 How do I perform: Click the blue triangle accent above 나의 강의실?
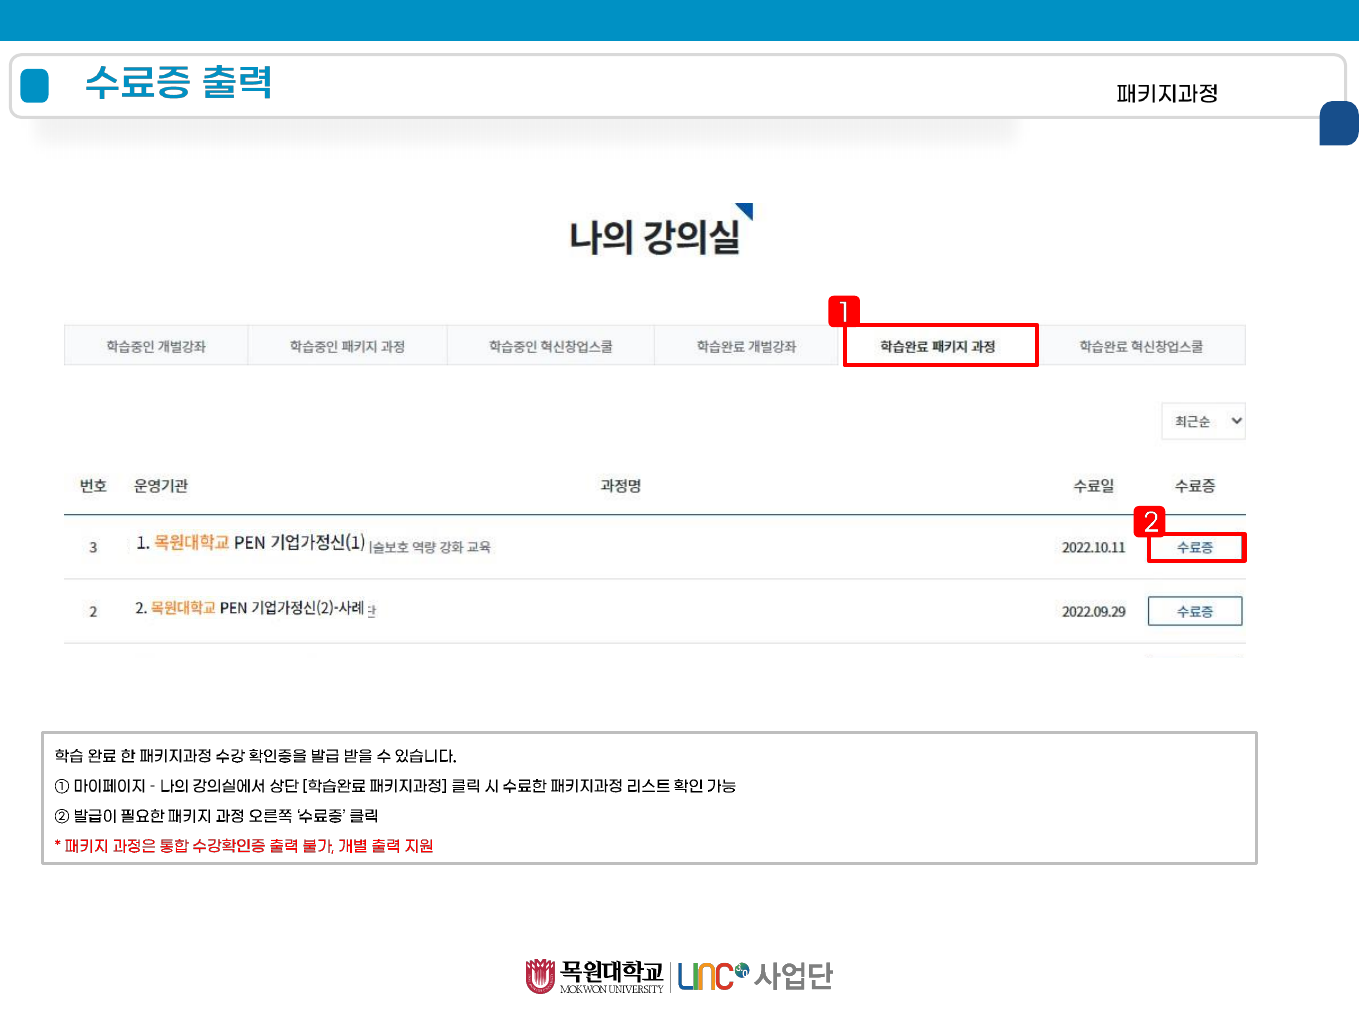746,209
